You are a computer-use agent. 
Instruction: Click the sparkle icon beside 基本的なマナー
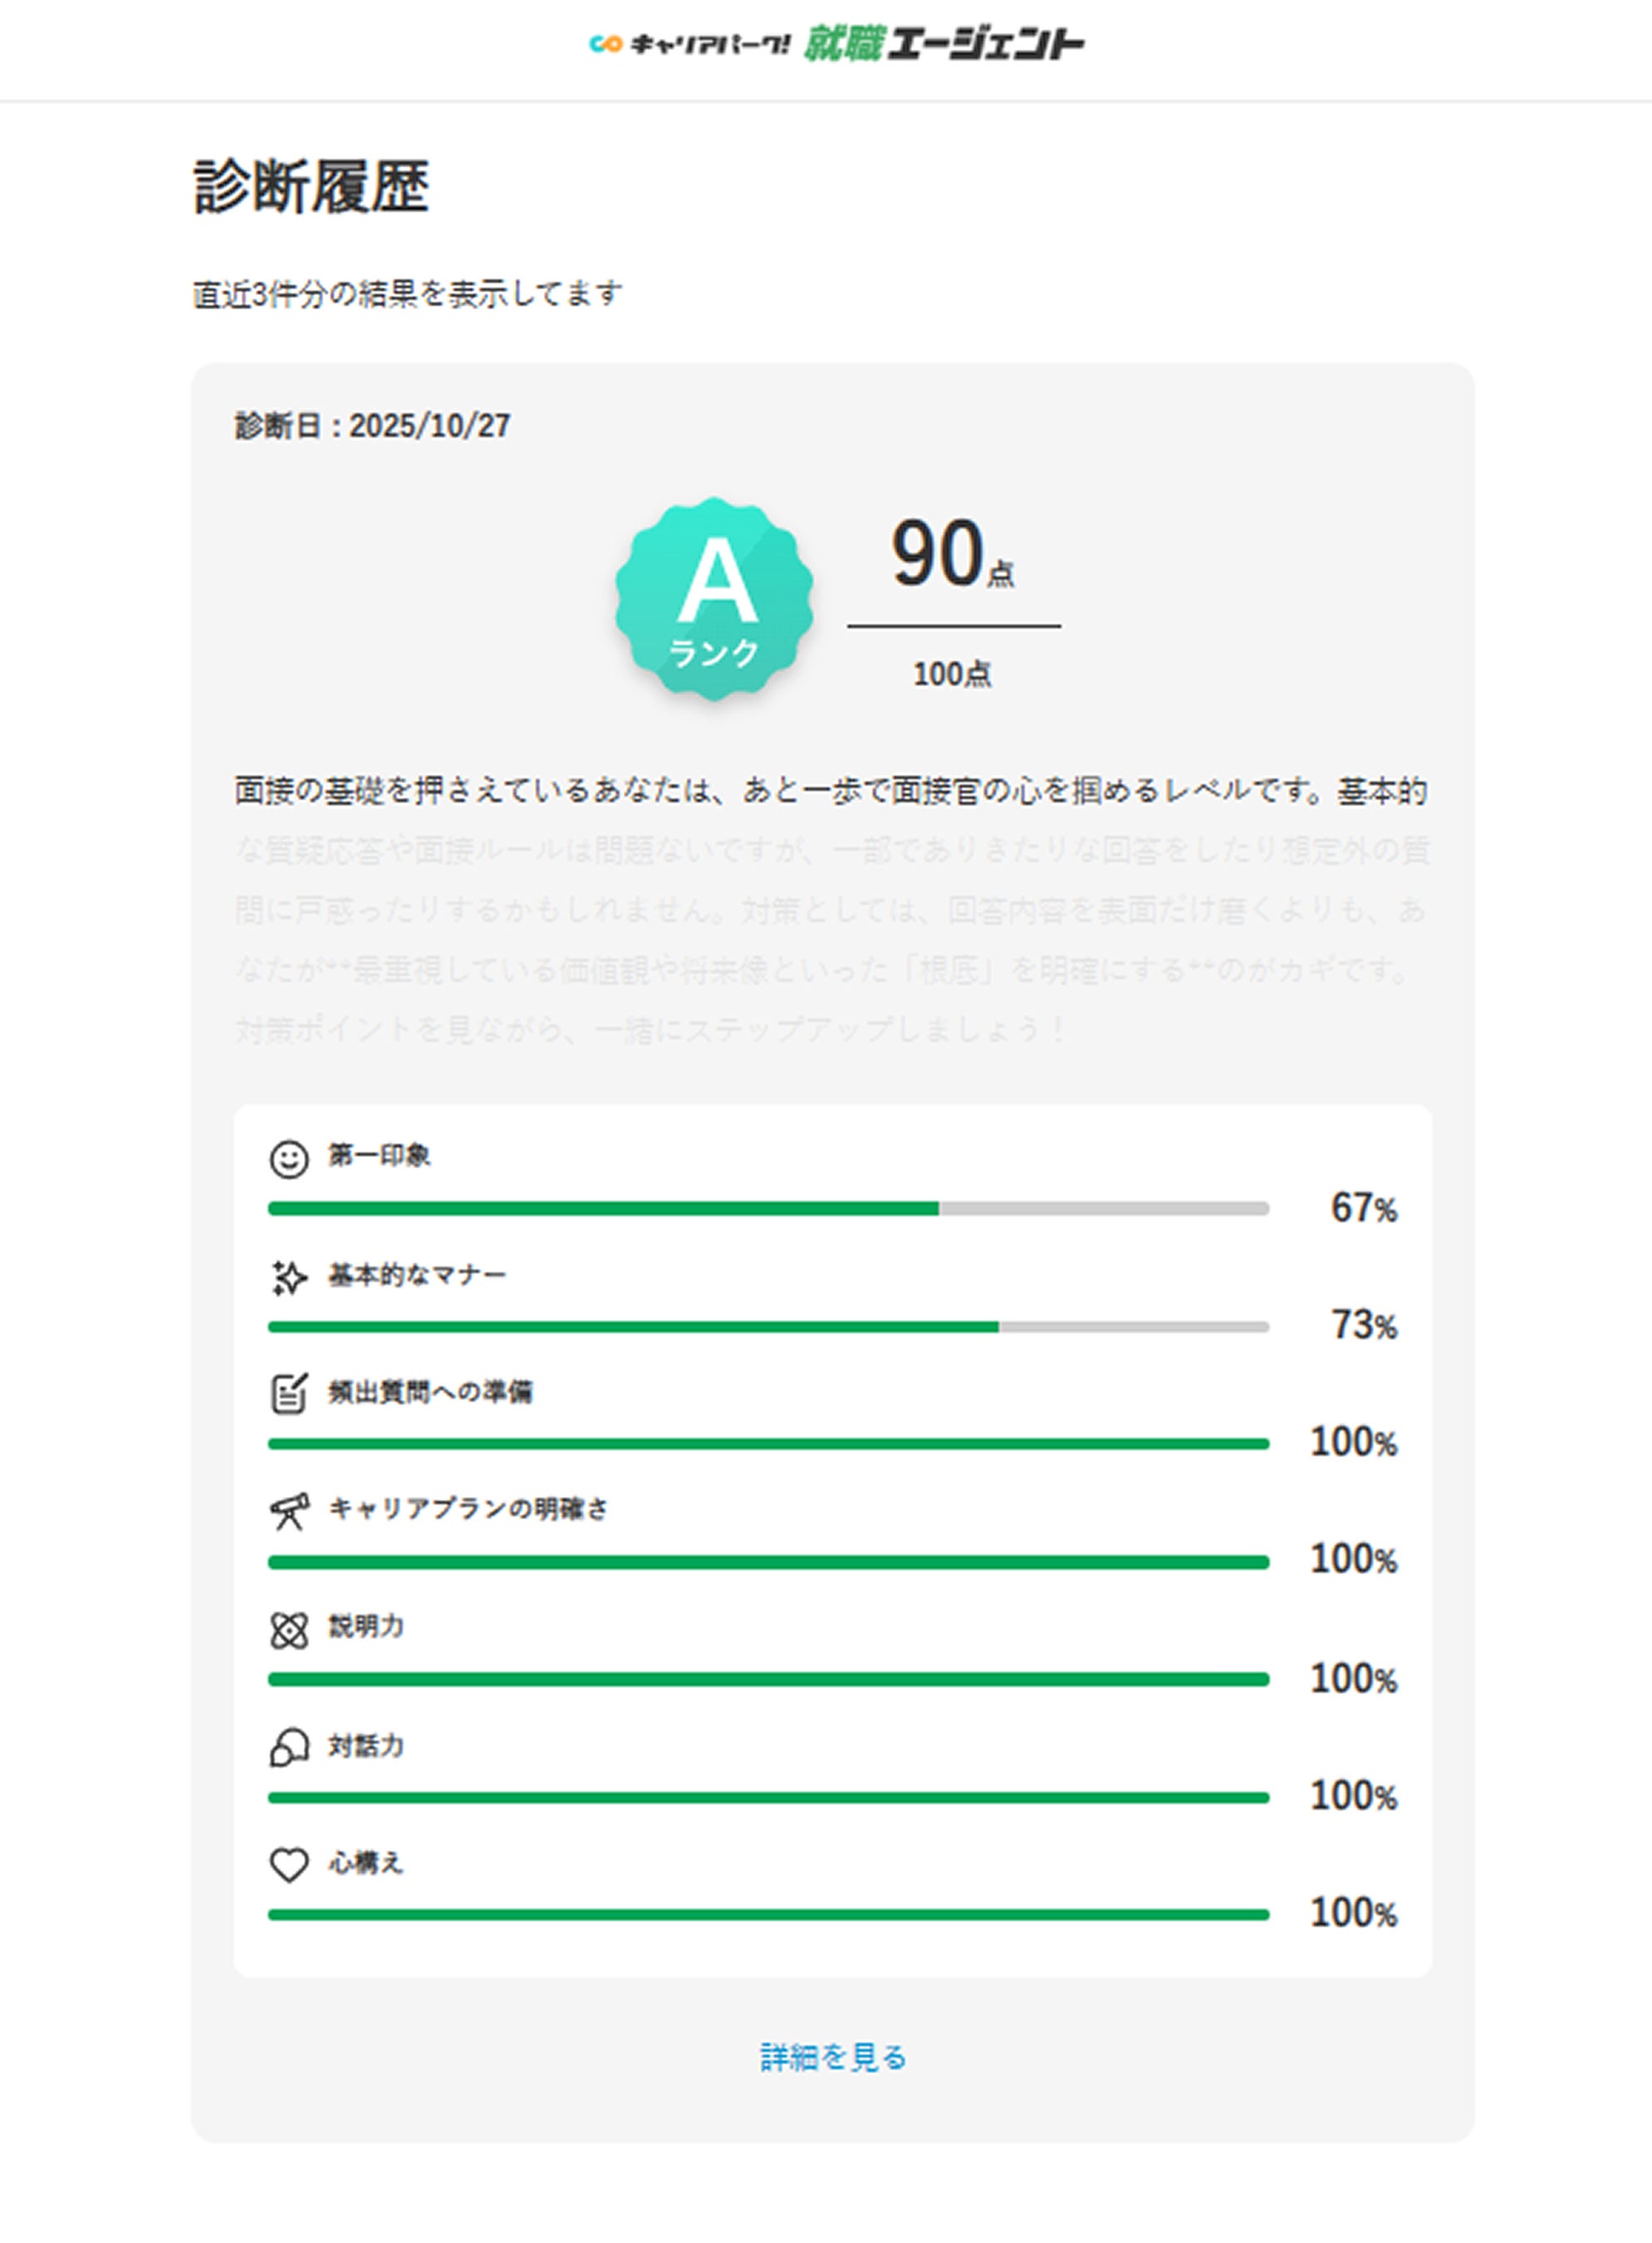coord(289,1277)
